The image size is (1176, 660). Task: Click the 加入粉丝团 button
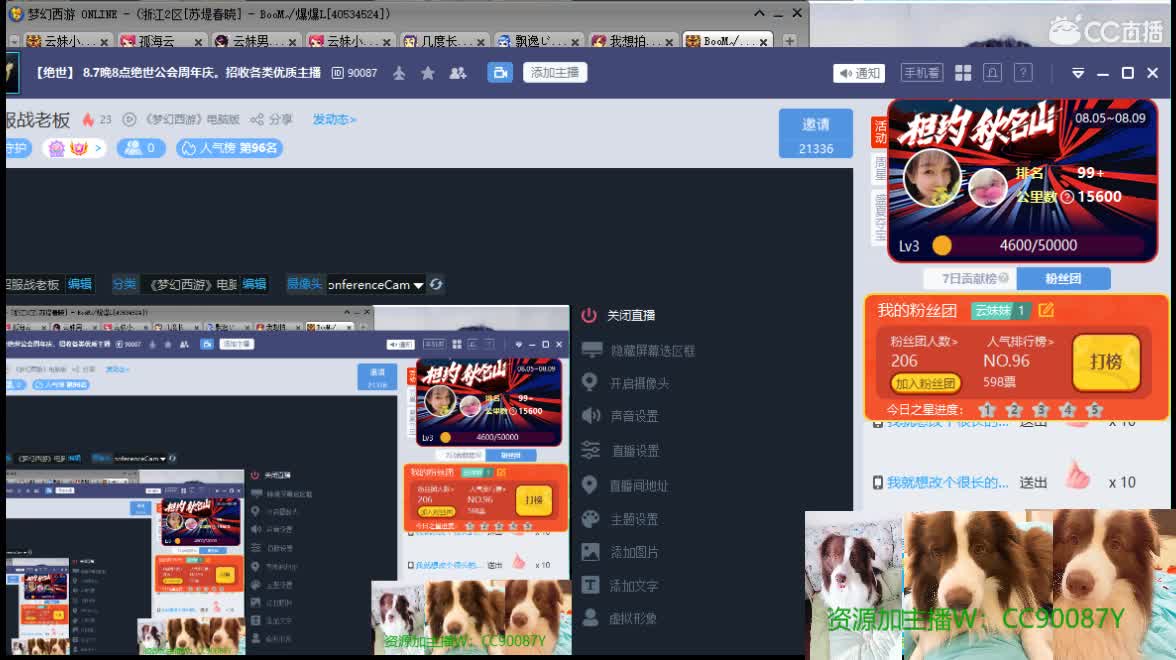point(926,383)
